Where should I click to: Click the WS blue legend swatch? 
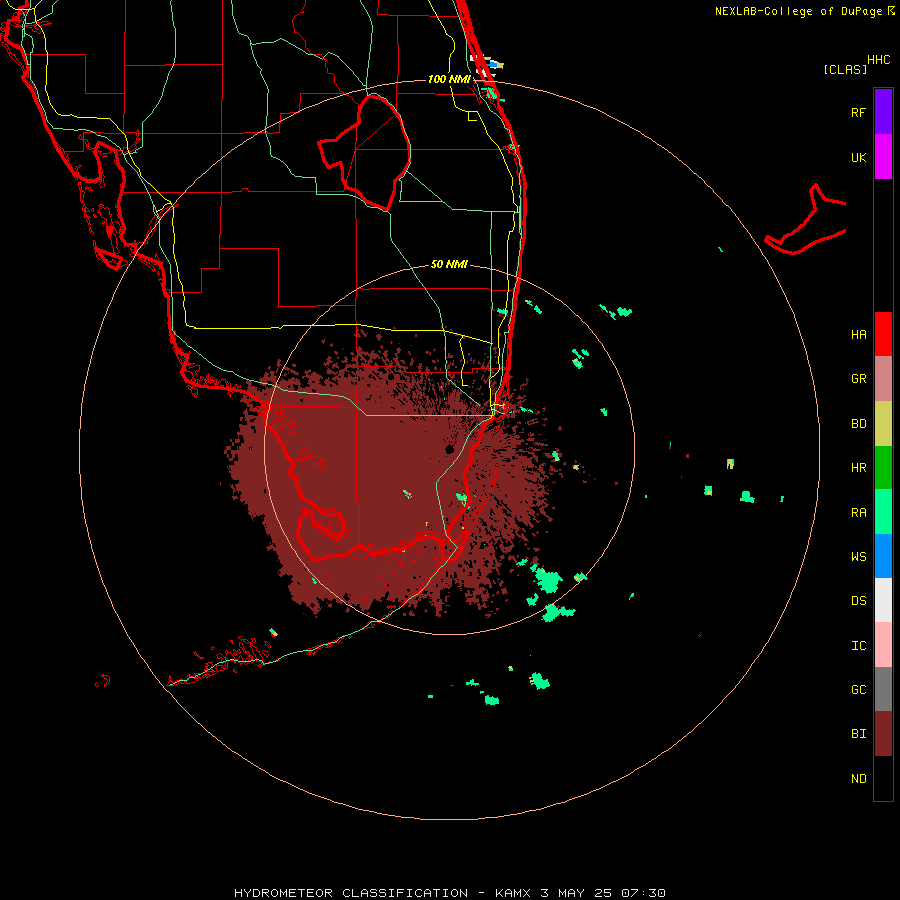(x=883, y=556)
